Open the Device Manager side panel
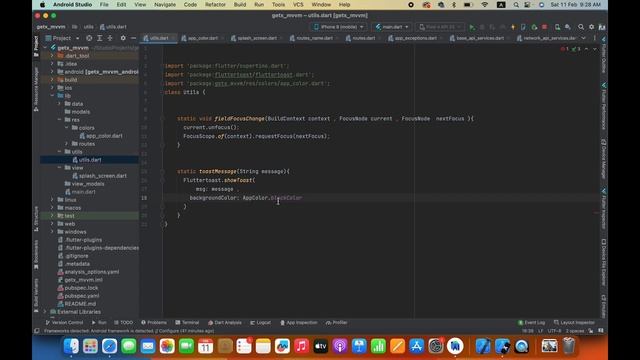 603,159
